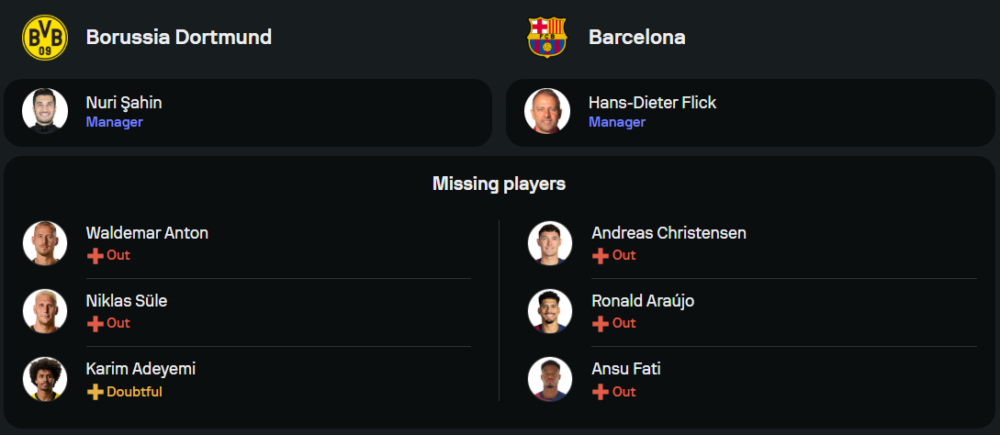Select Nuri Şahin manager name
1000x435 pixels.
(124, 102)
